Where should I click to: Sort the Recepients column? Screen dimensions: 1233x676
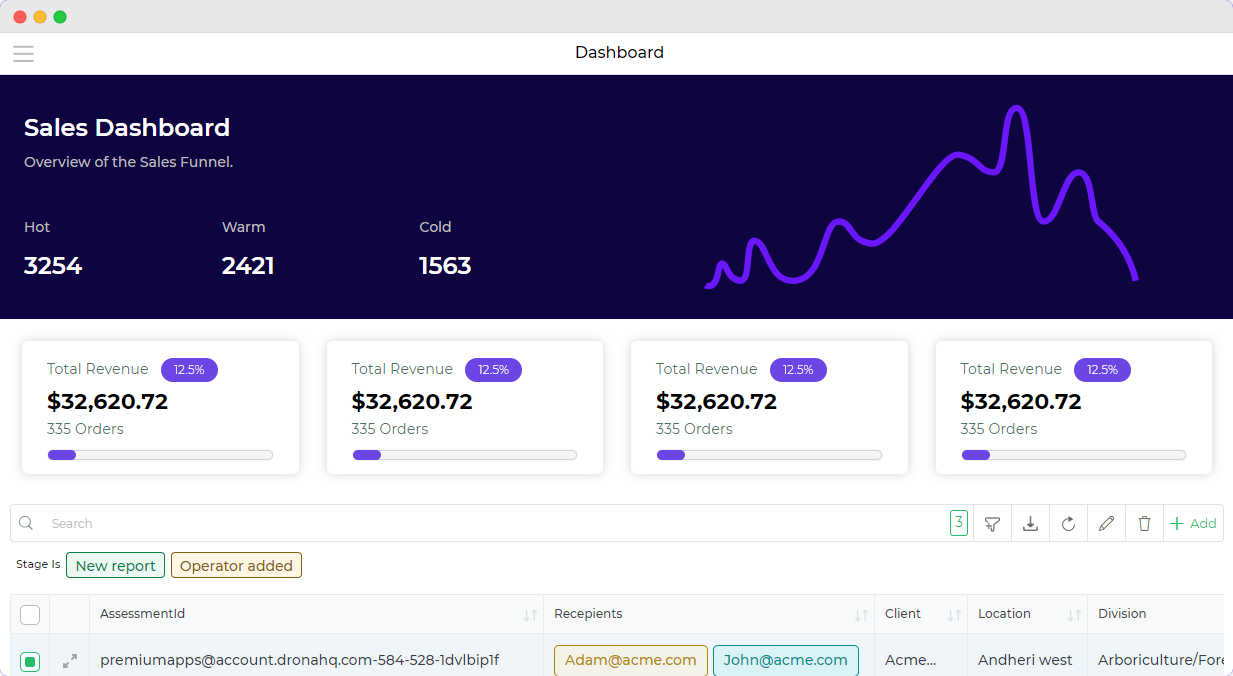pyautogui.click(x=860, y=614)
